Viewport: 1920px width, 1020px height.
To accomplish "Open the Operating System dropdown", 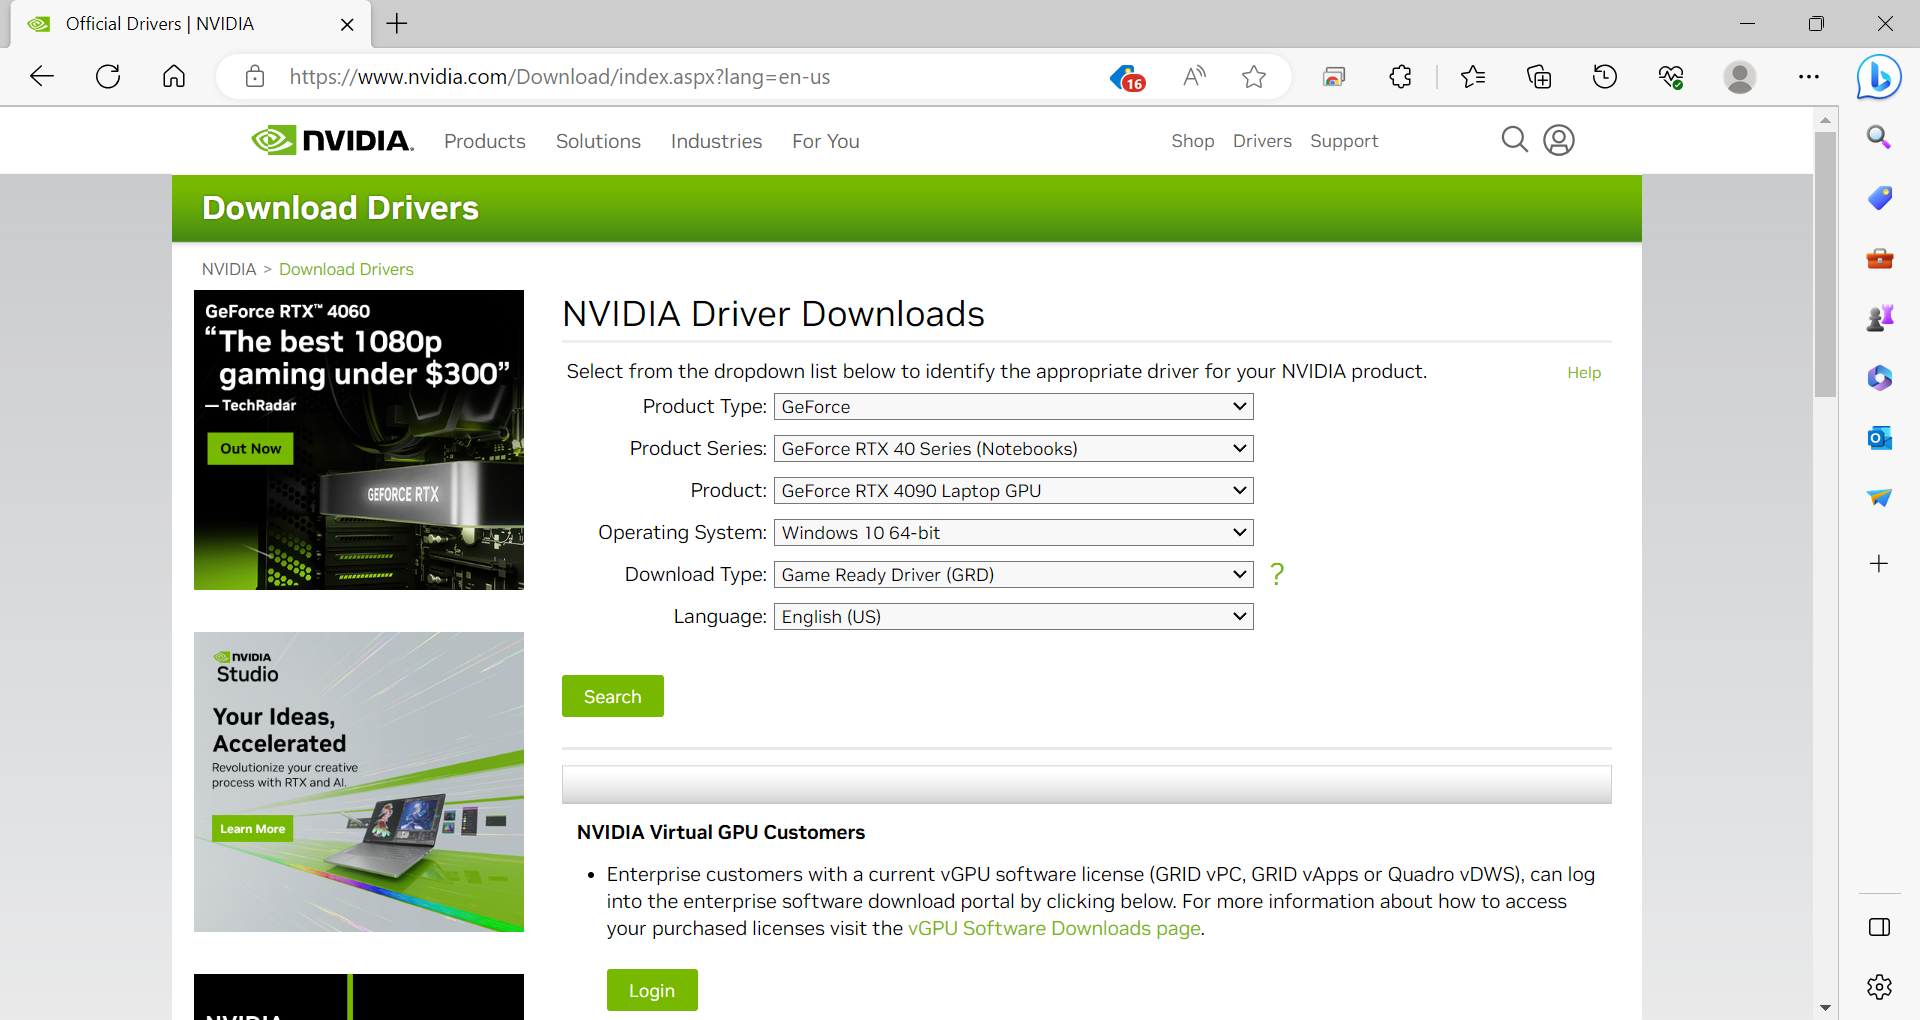I will pyautogui.click(x=1012, y=532).
